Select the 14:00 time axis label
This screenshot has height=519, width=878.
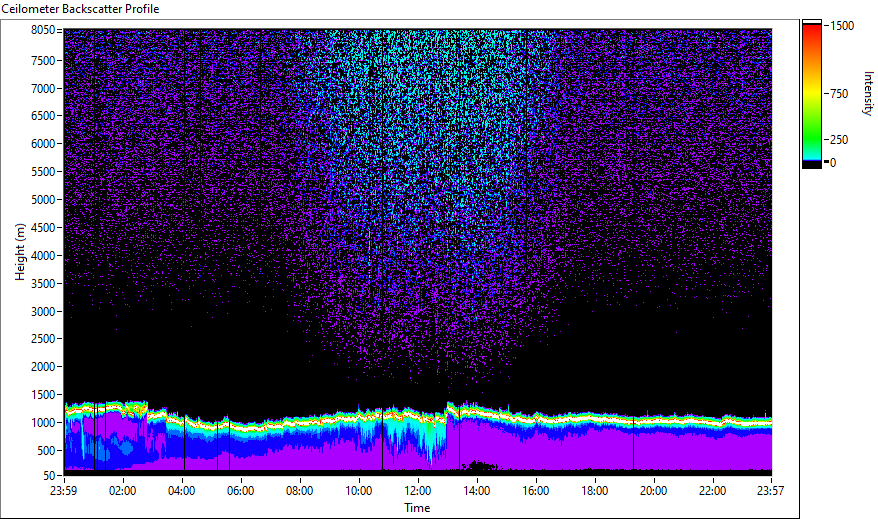coord(477,491)
